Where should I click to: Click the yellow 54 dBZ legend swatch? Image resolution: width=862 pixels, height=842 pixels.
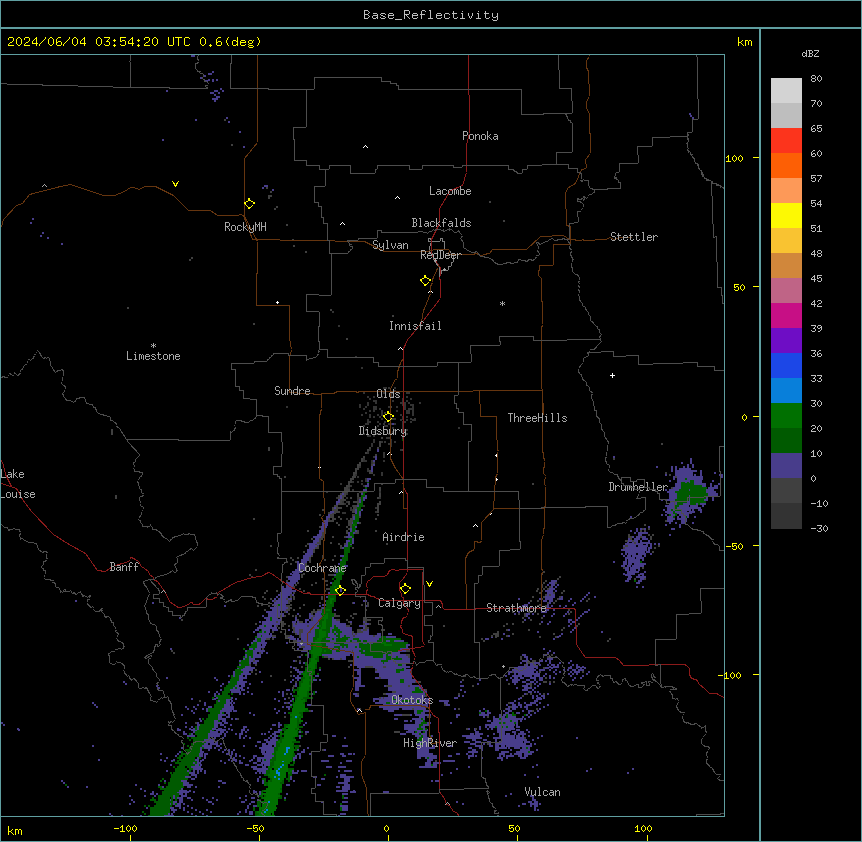(x=786, y=215)
